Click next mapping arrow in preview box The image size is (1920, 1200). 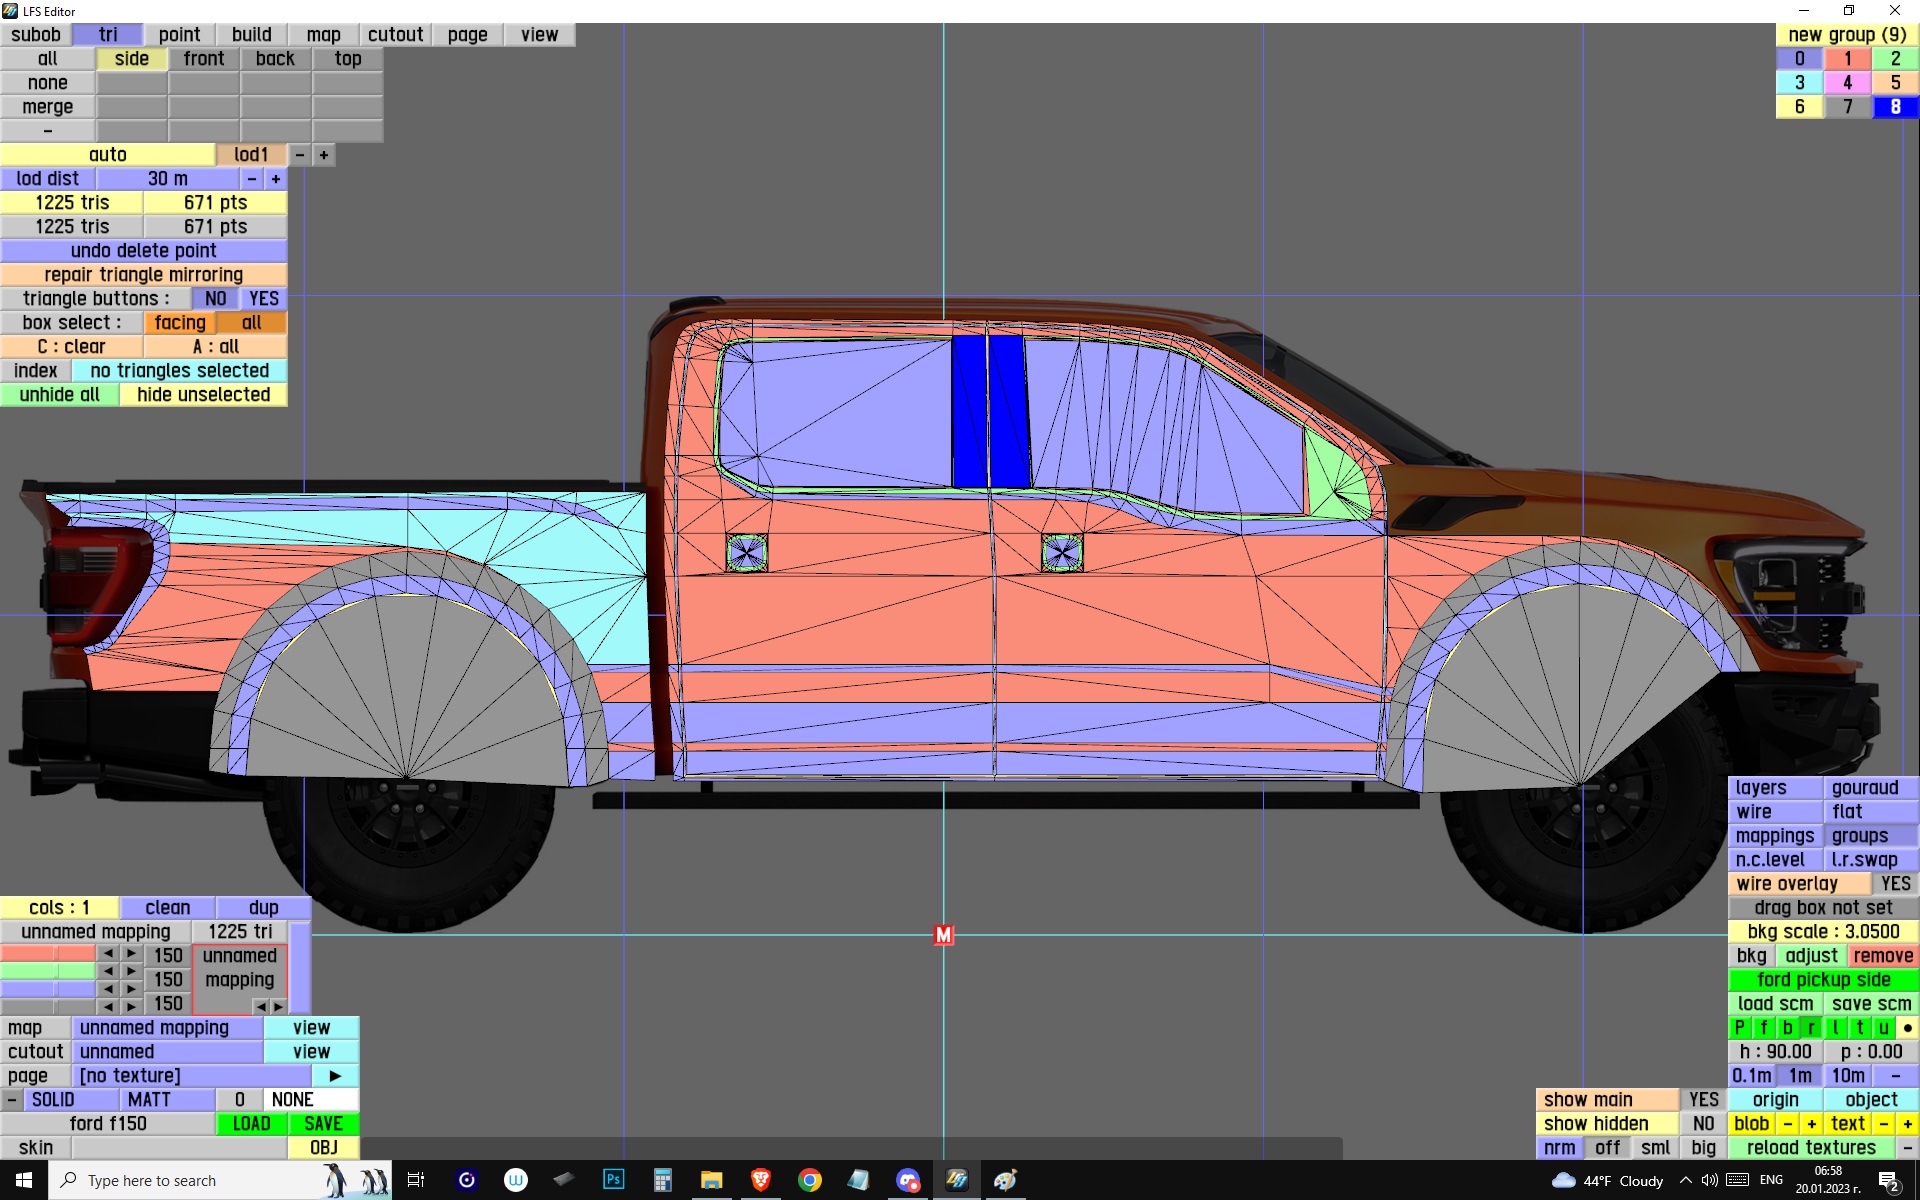pos(278,1006)
